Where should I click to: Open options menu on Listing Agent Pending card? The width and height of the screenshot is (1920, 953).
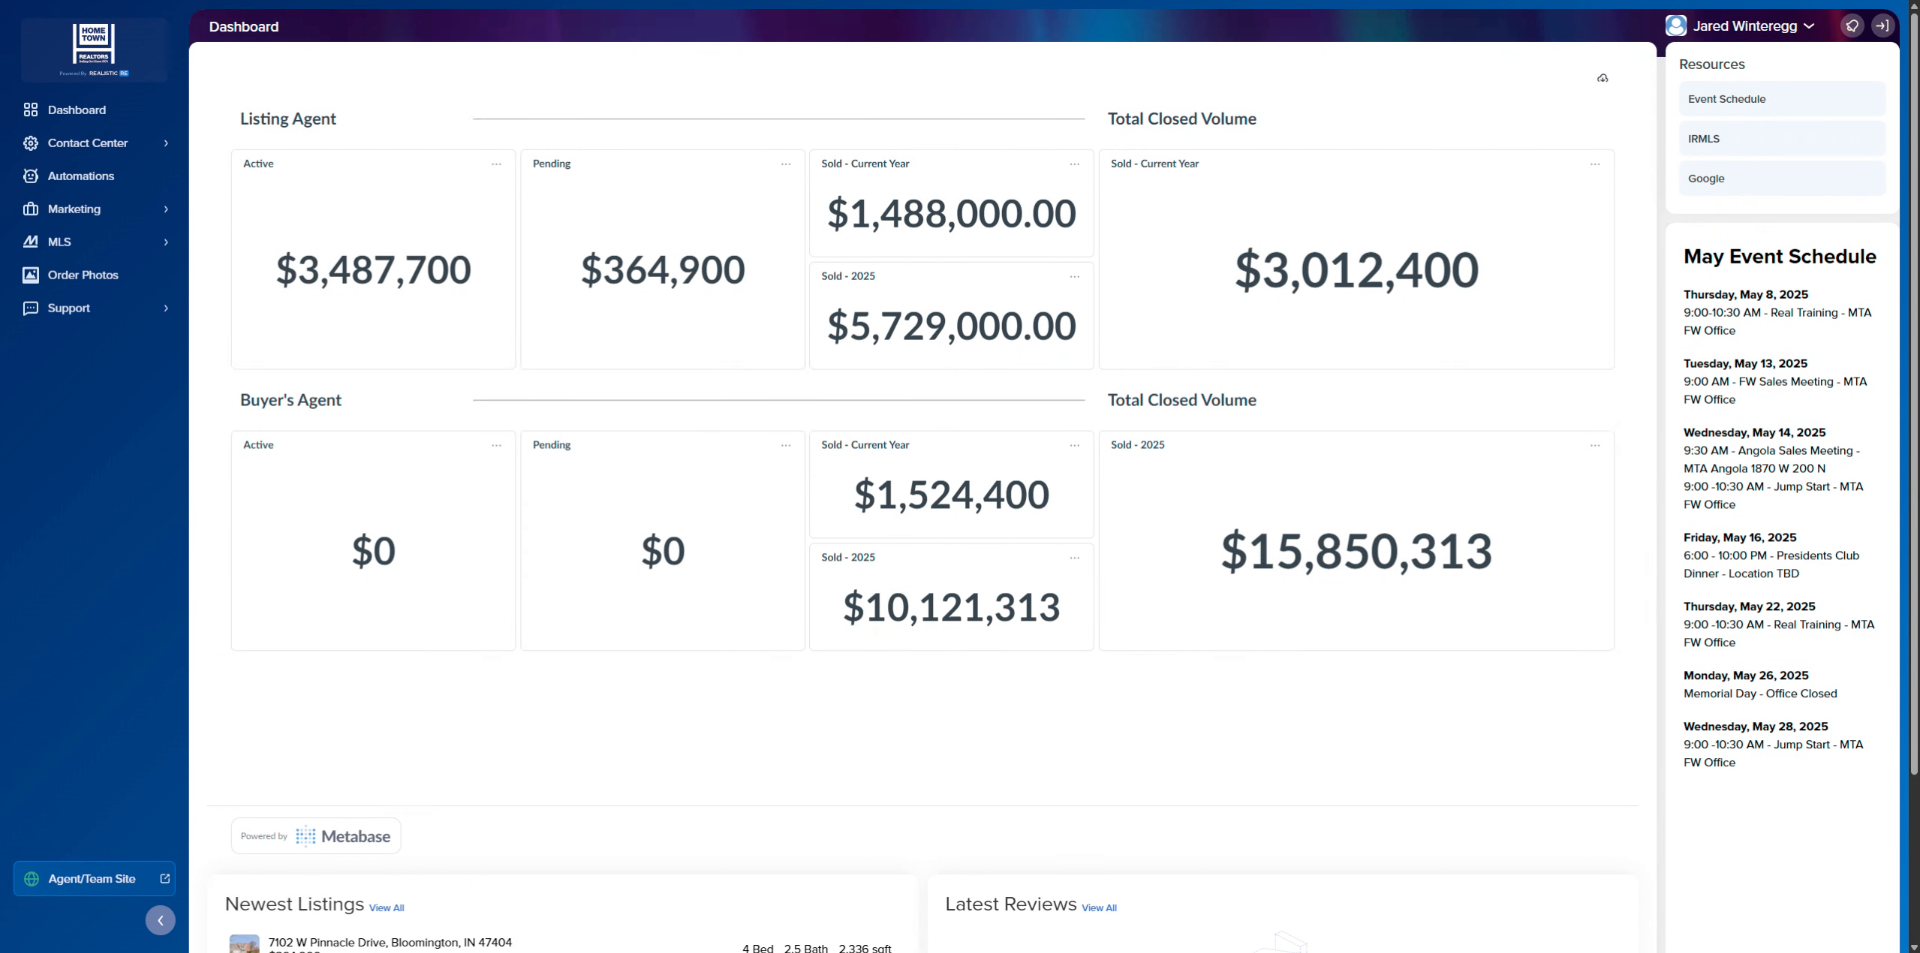[786, 164]
